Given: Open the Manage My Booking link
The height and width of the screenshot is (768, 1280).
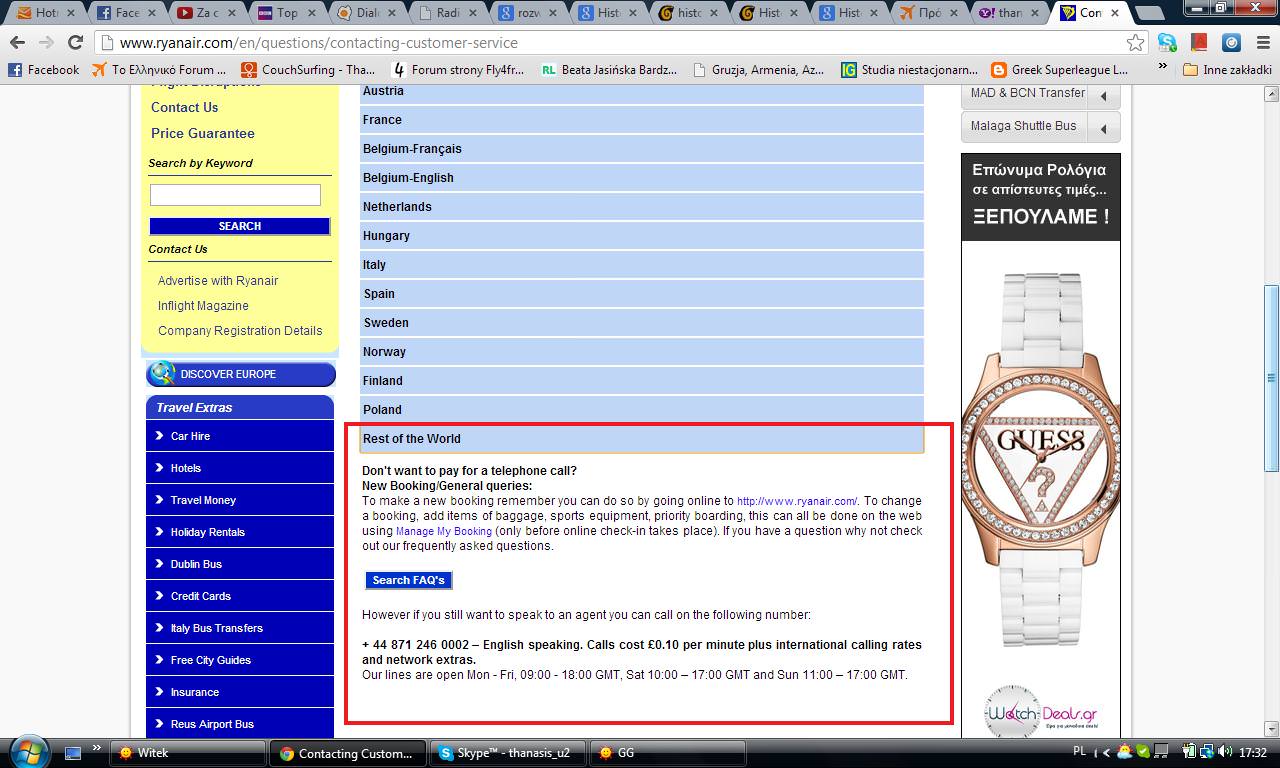Looking at the screenshot, I should point(444,531).
